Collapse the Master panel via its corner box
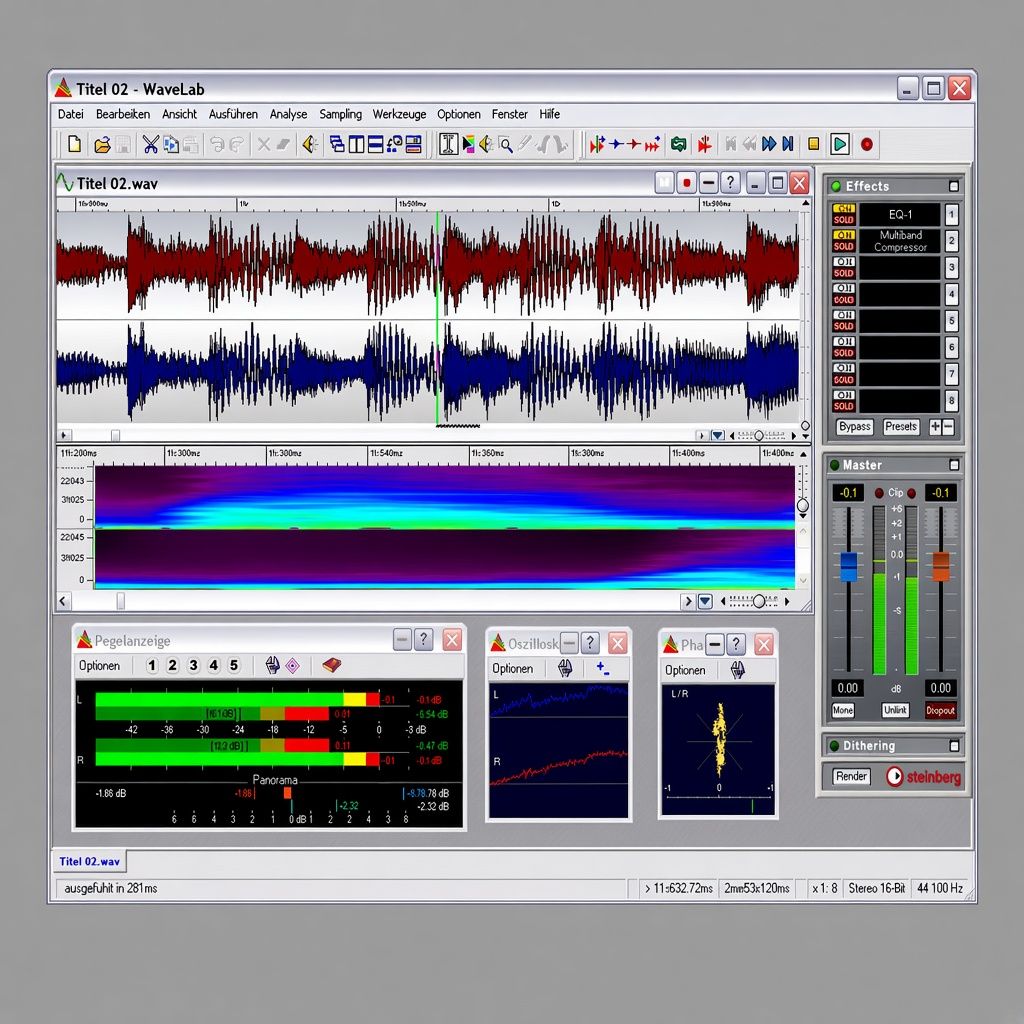1024x1024 pixels. [954, 465]
